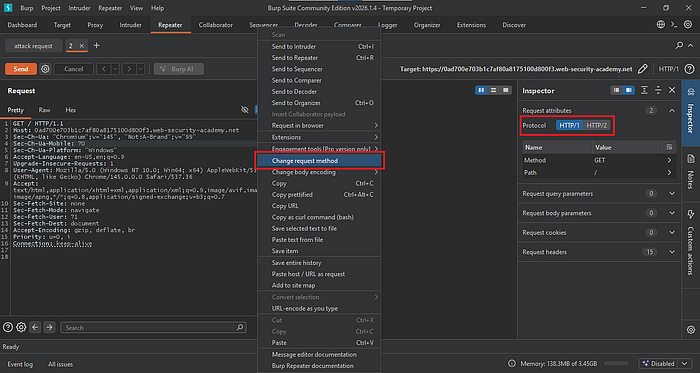This screenshot has height=373, width=700.
Task: Click the request editor Search field
Action: [153, 327]
